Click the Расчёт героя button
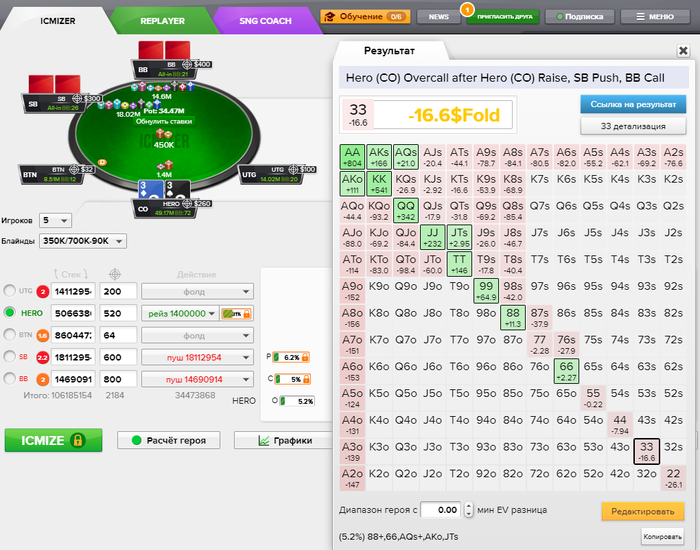Viewport: 700px width, 550px height. [169, 440]
